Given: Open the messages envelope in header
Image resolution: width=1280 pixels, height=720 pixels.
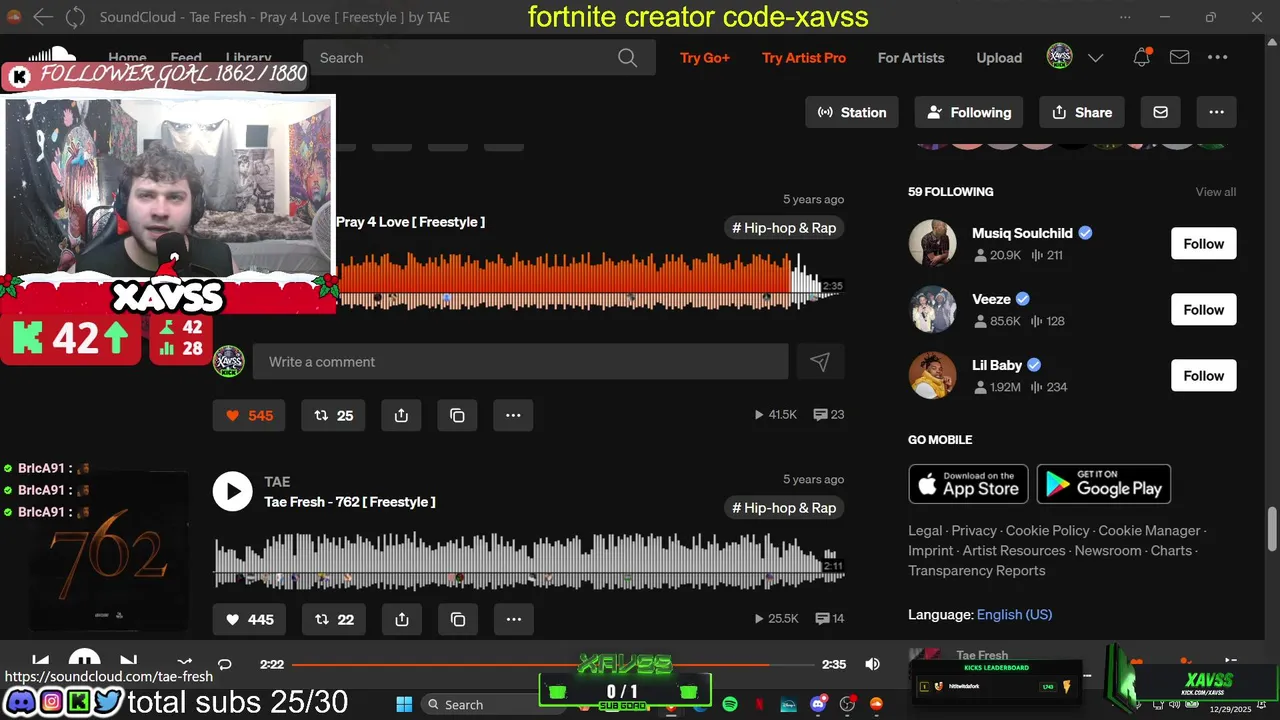Looking at the screenshot, I should point(1180,57).
